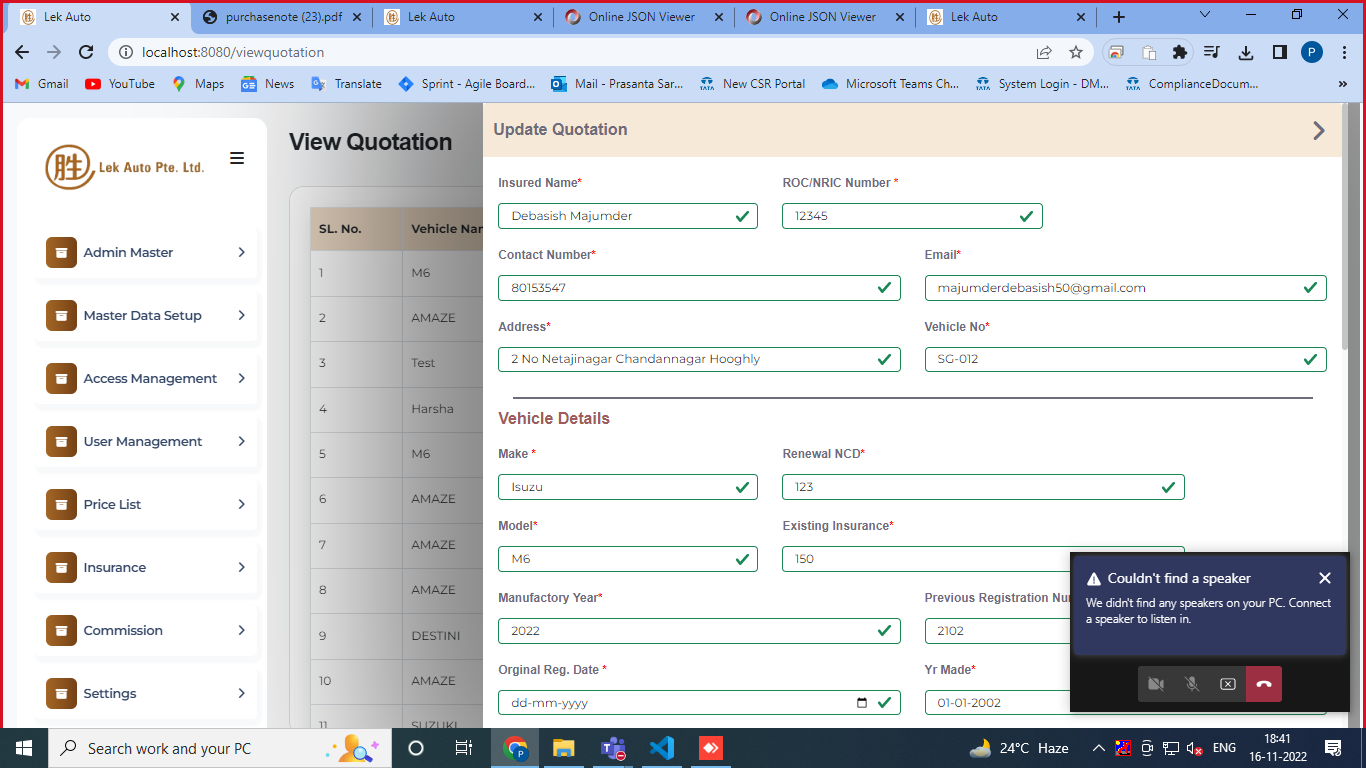Click the bookmark star in address bar

pos(1076,52)
